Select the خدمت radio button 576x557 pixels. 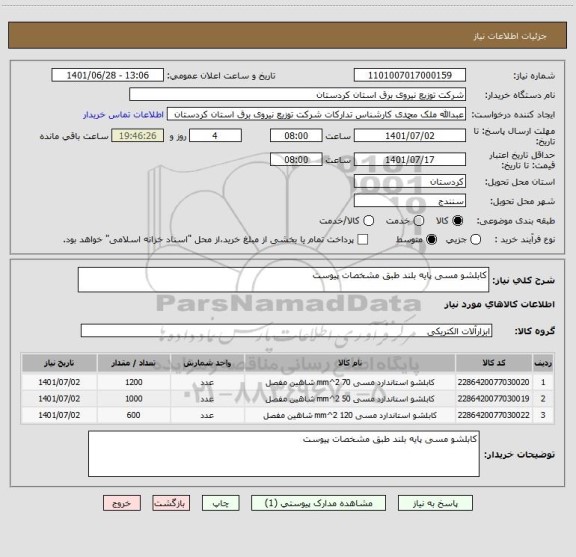click(419, 220)
